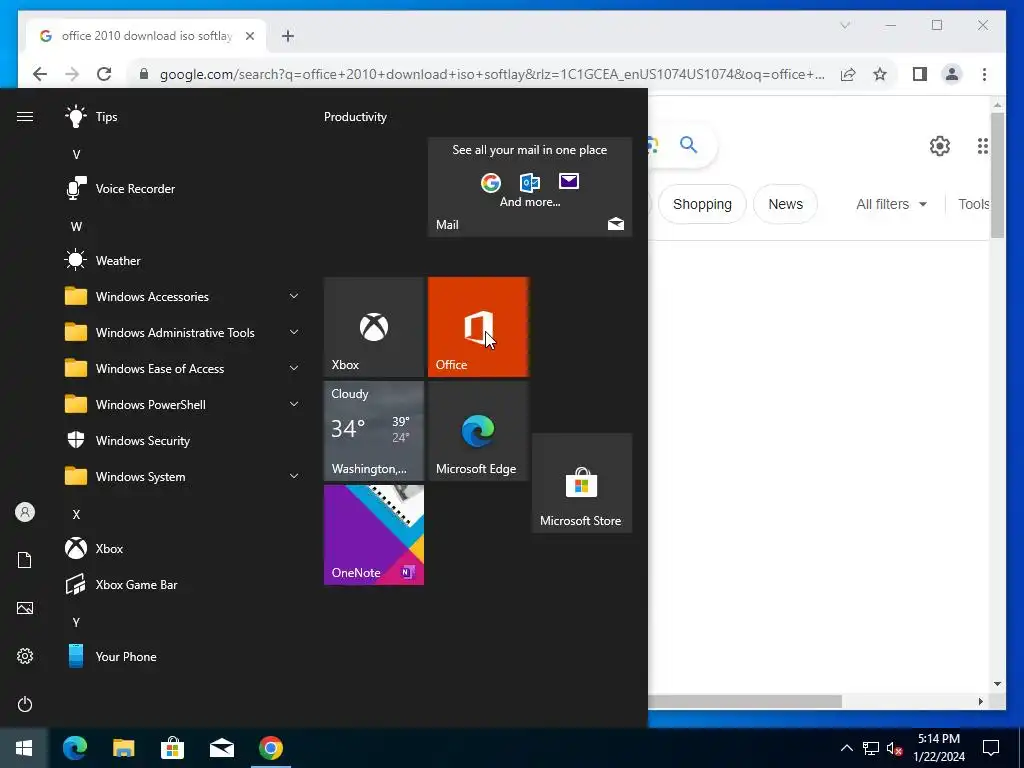Open the Microsoft Store tile
This screenshot has width=1024, height=768.
[582, 483]
